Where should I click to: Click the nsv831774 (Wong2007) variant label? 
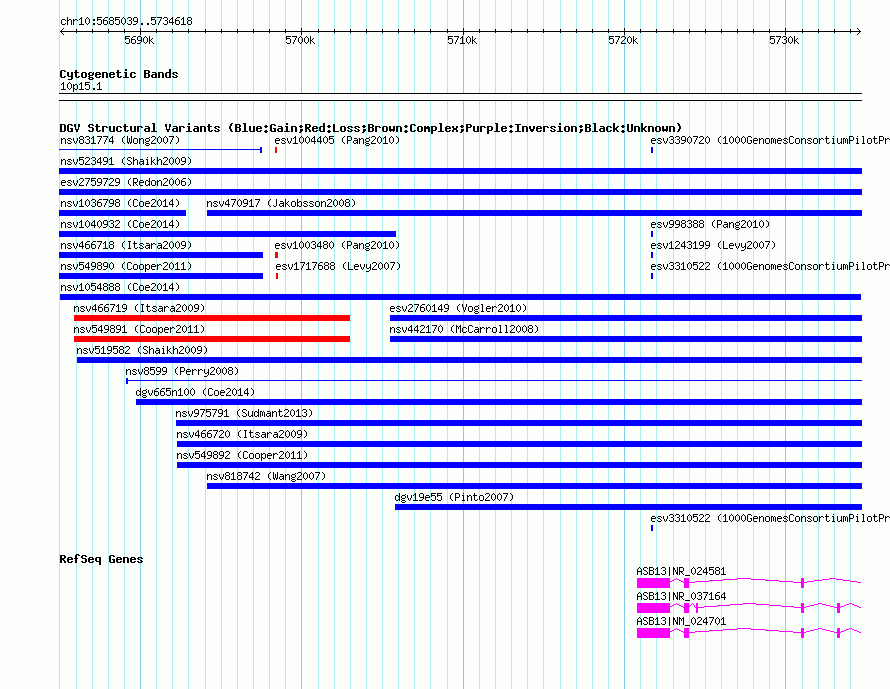pyautogui.click(x=120, y=140)
